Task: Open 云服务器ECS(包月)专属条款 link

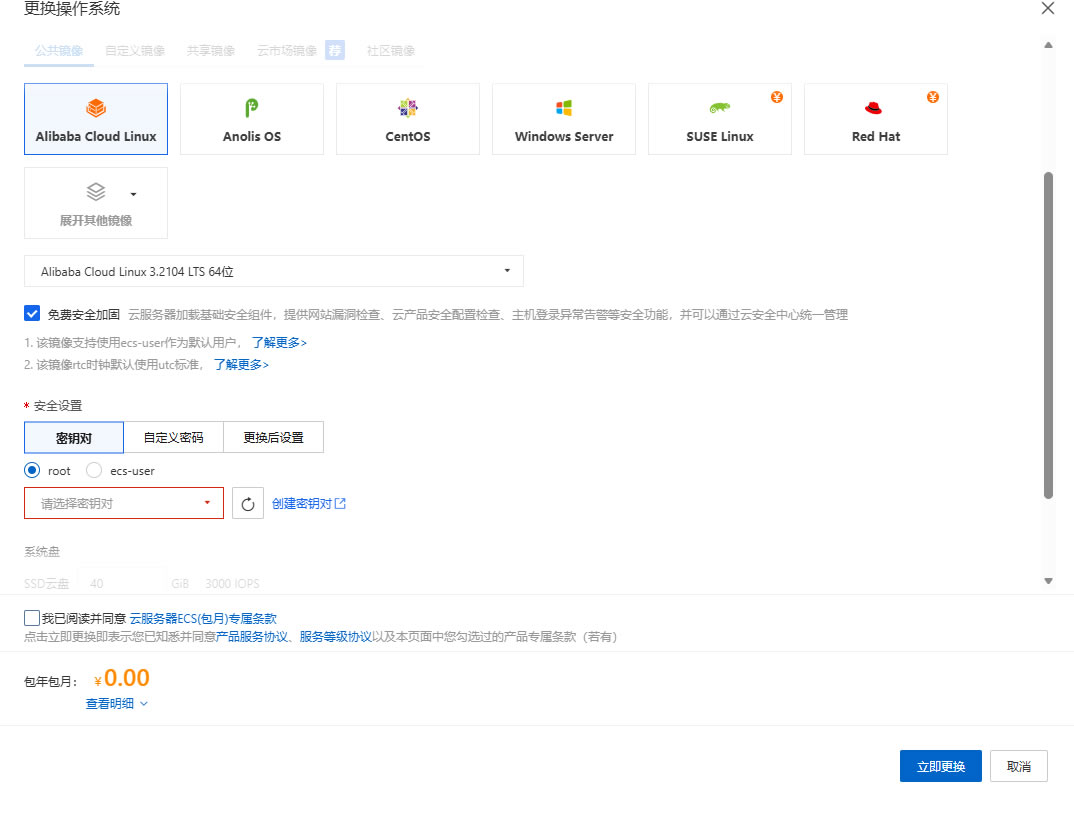Action: tap(203, 618)
